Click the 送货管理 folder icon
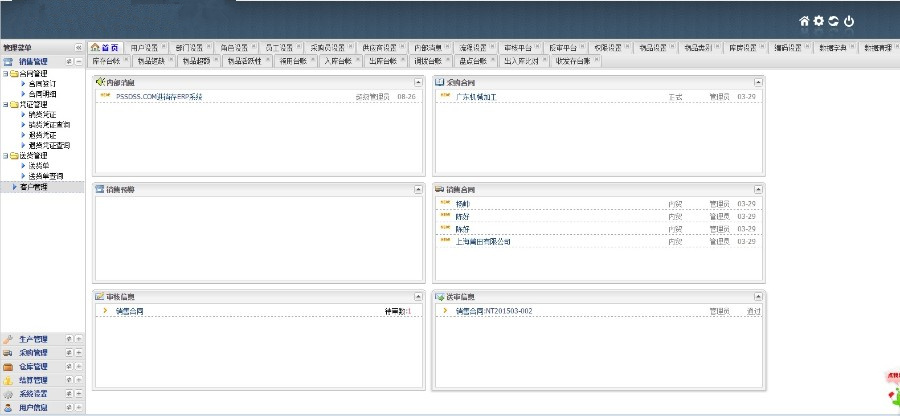 tap(14, 155)
